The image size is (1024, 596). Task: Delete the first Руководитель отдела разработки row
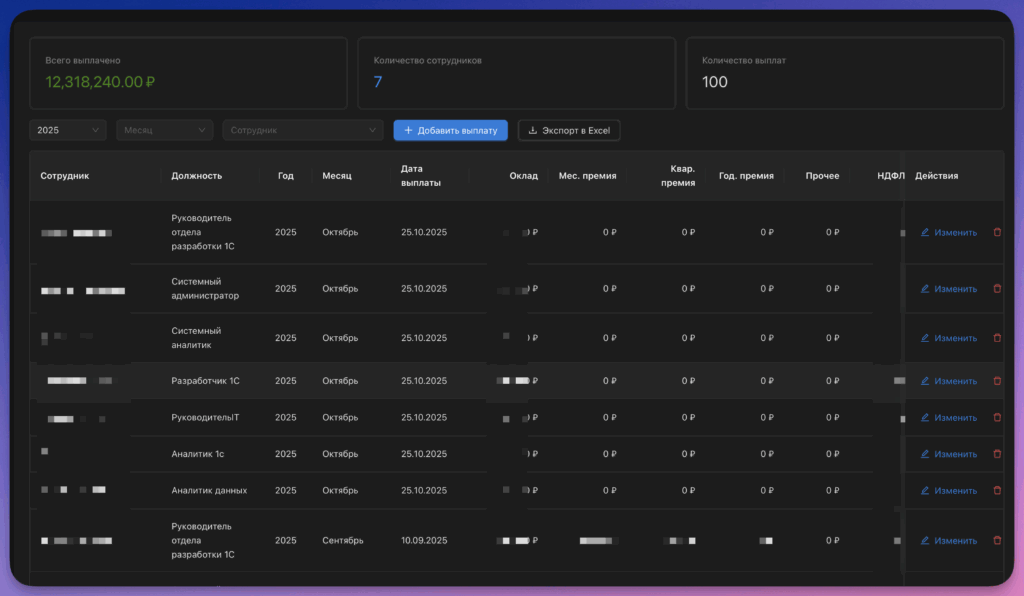(x=997, y=232)
